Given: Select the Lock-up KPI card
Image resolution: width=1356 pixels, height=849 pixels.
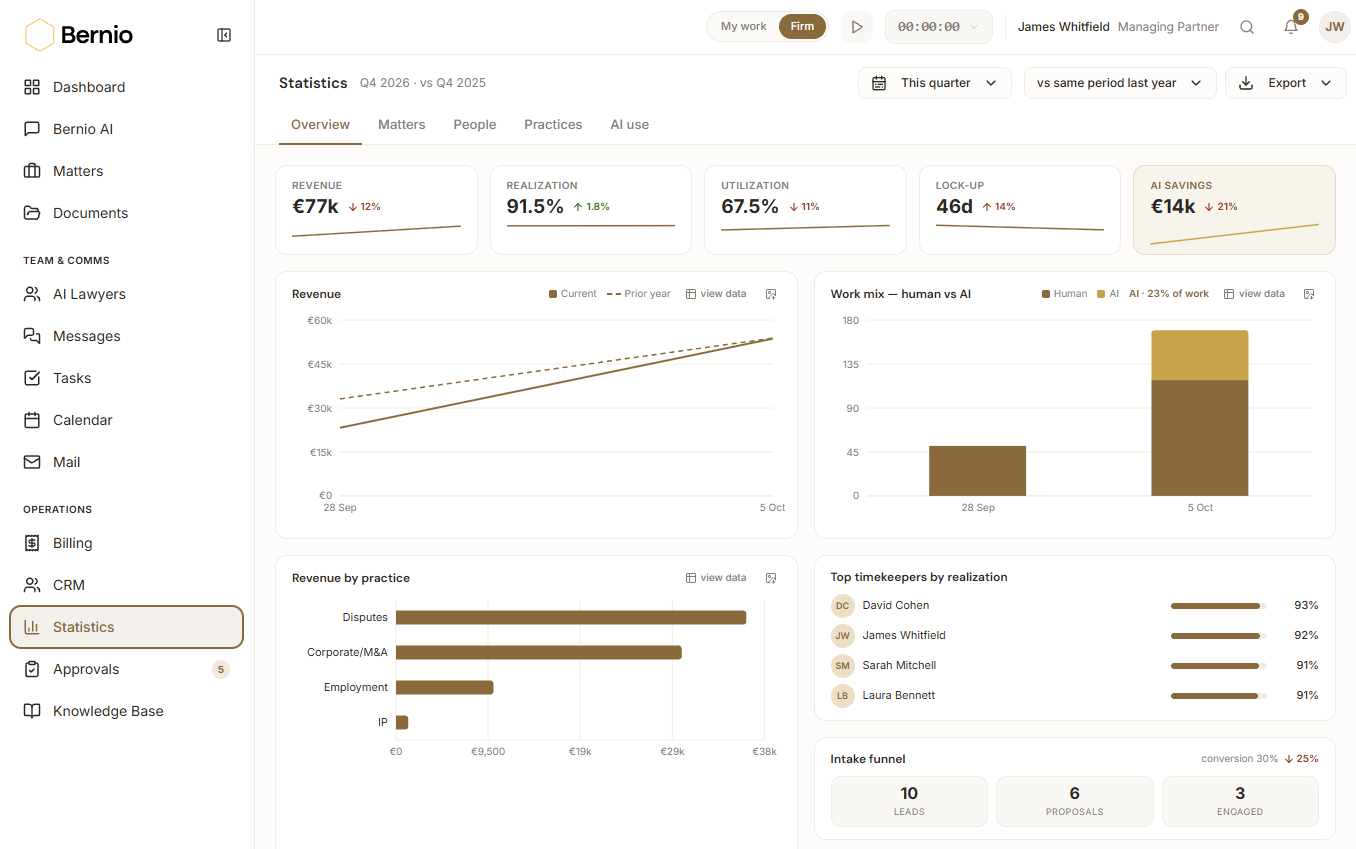Looking at the screenshot, I should pos(1020,210).
